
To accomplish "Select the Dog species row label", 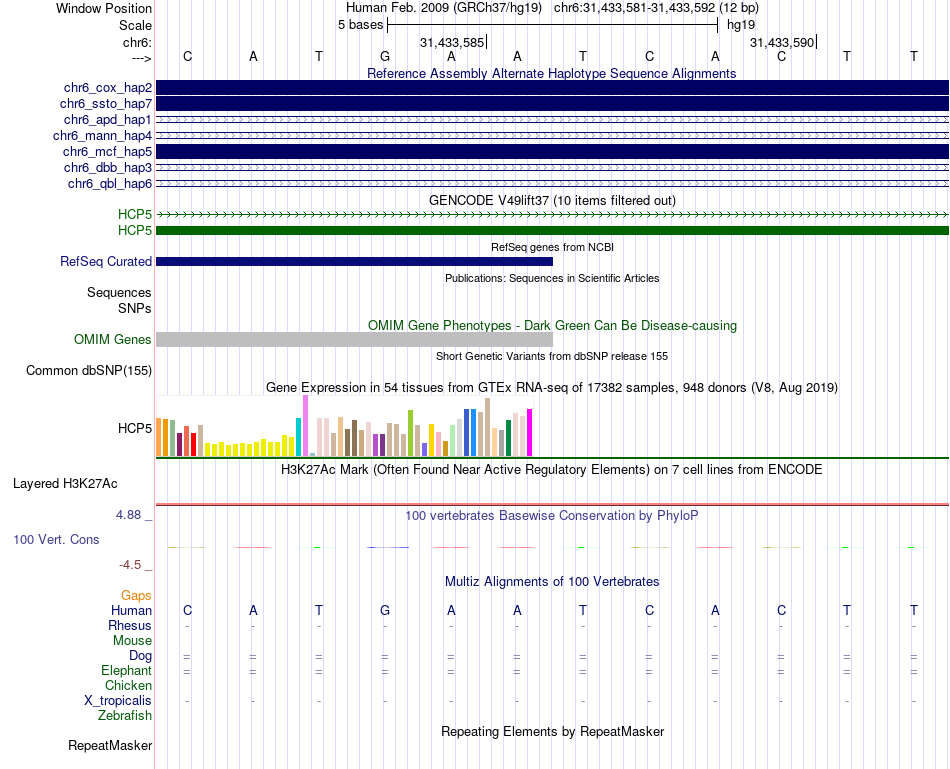I will (x=140, y=656).
